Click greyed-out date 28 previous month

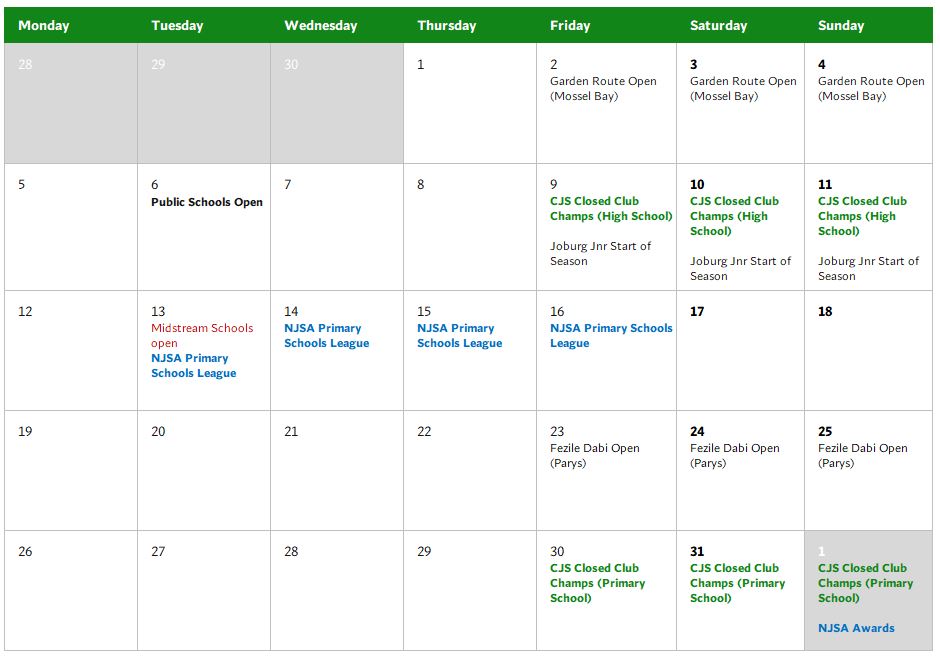(25, 65)
